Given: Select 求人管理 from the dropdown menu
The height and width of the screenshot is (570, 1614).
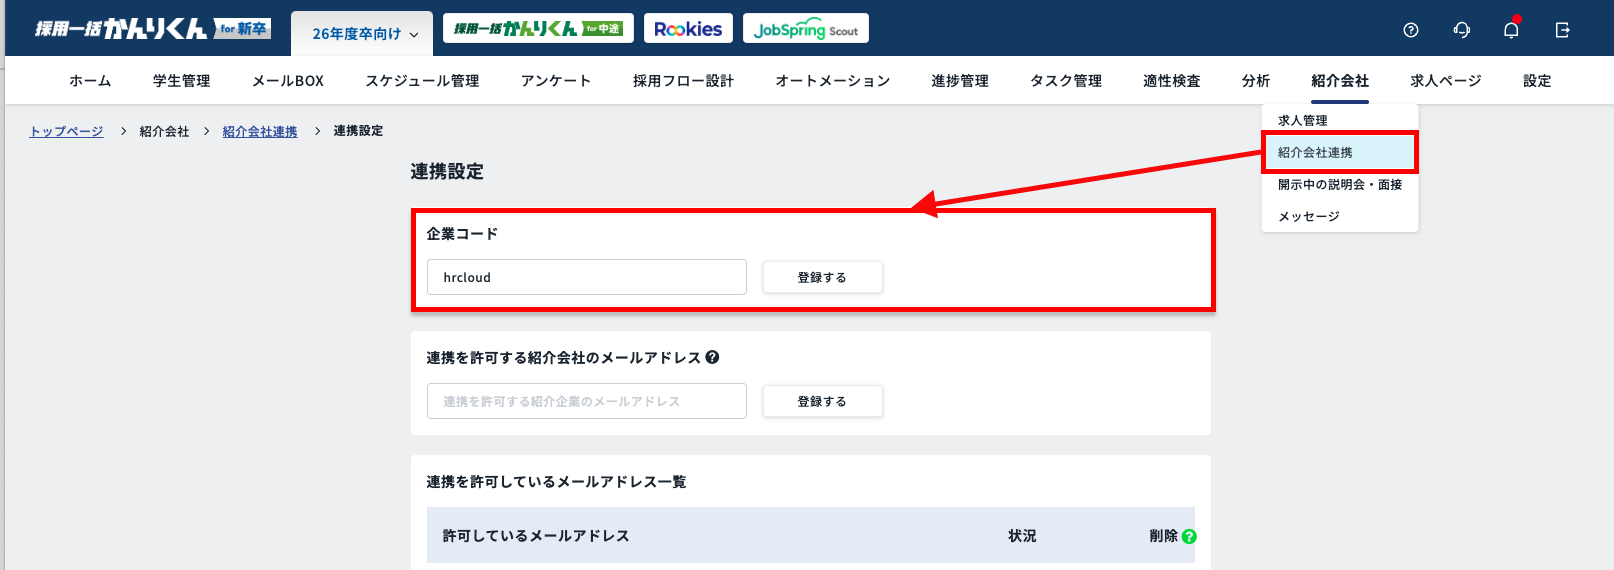Looking at the screenshot, I should [1303, 120].
